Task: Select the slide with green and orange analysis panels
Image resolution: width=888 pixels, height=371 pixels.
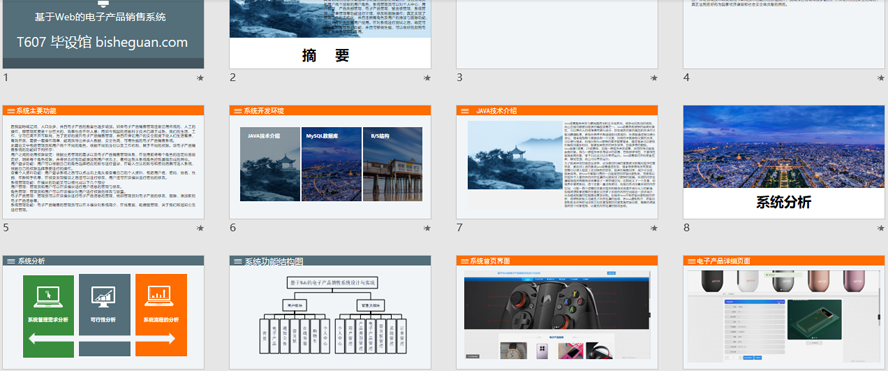Action: pyautogui.click(x=103, y=313)
